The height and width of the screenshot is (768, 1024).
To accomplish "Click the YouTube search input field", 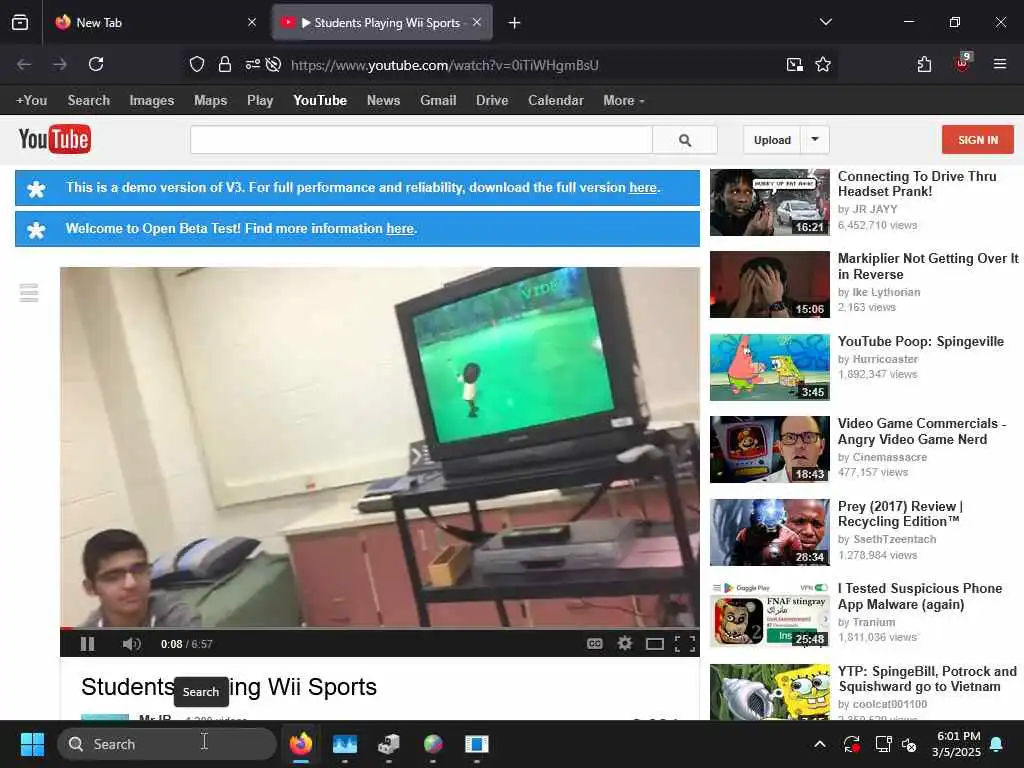I will pos(421,140).
